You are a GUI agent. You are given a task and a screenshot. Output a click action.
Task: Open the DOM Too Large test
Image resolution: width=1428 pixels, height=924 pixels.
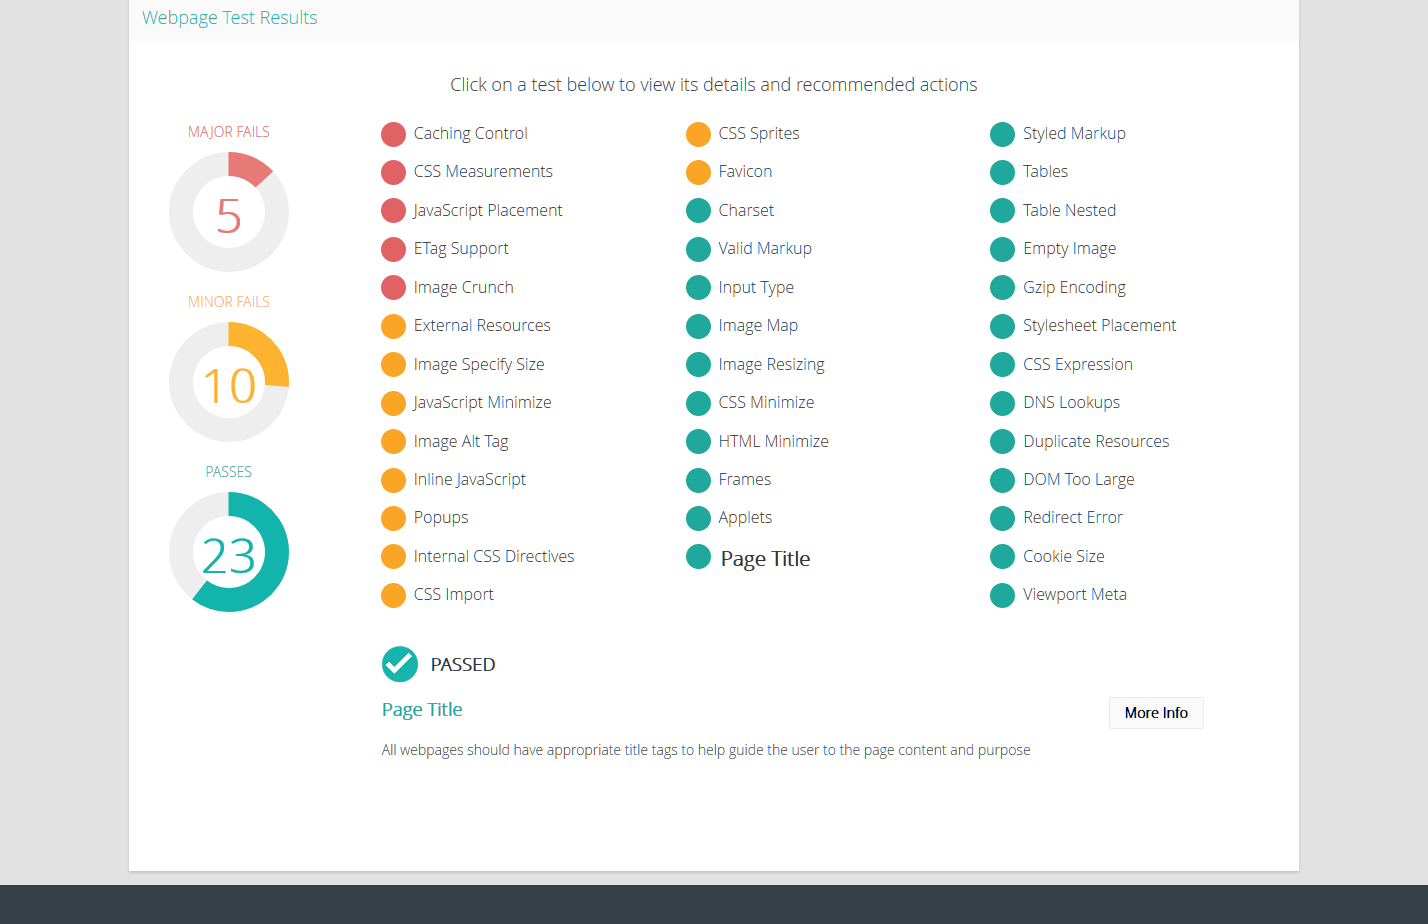tap(1078, 480)
